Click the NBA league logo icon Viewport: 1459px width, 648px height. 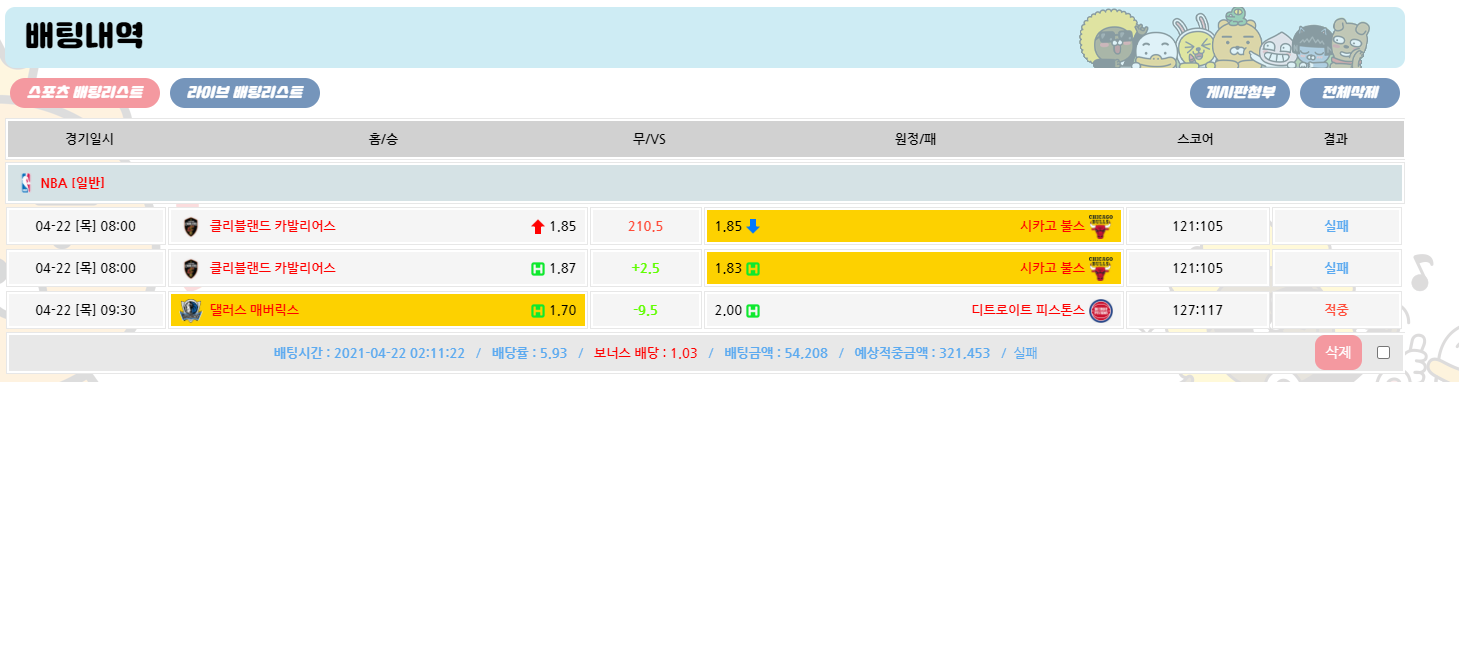point(26,183)
